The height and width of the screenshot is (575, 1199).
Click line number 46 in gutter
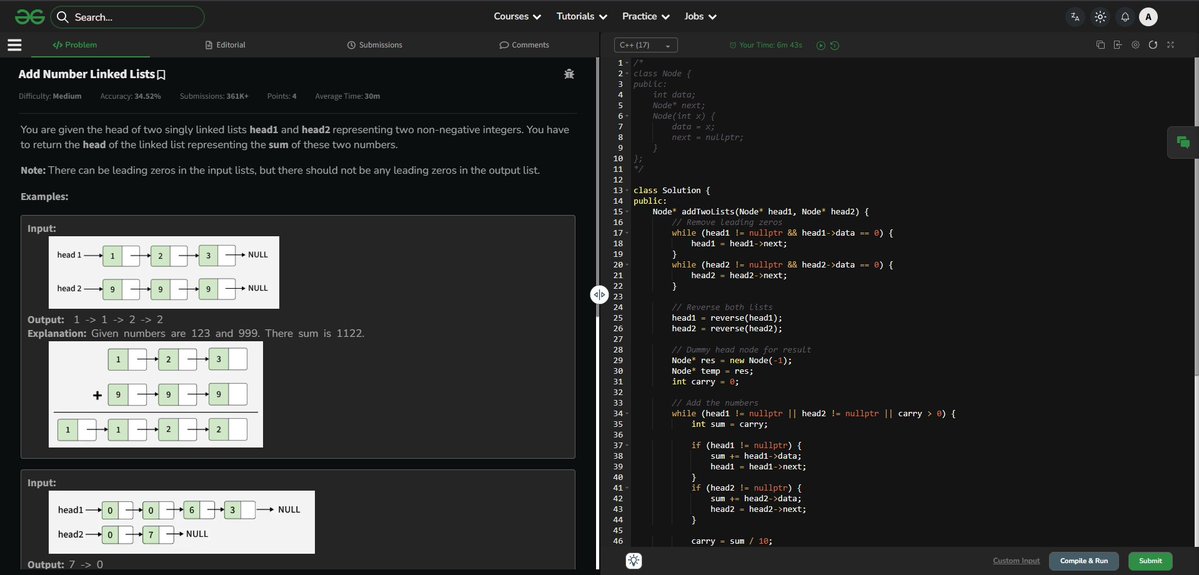(618, 541)
